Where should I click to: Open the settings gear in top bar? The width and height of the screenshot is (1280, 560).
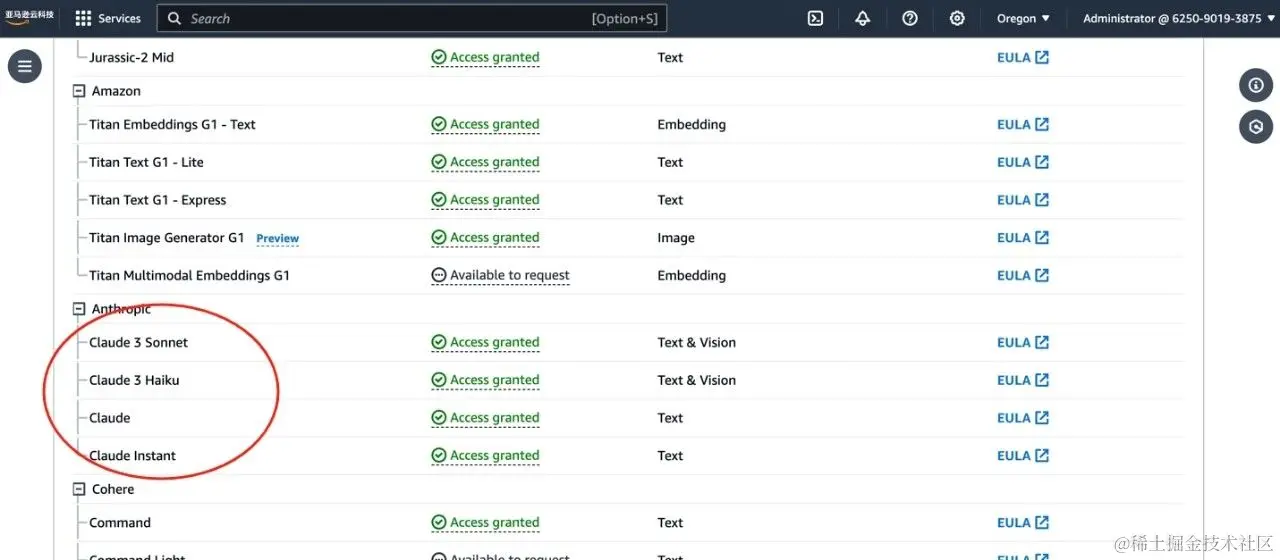(957, 18)
